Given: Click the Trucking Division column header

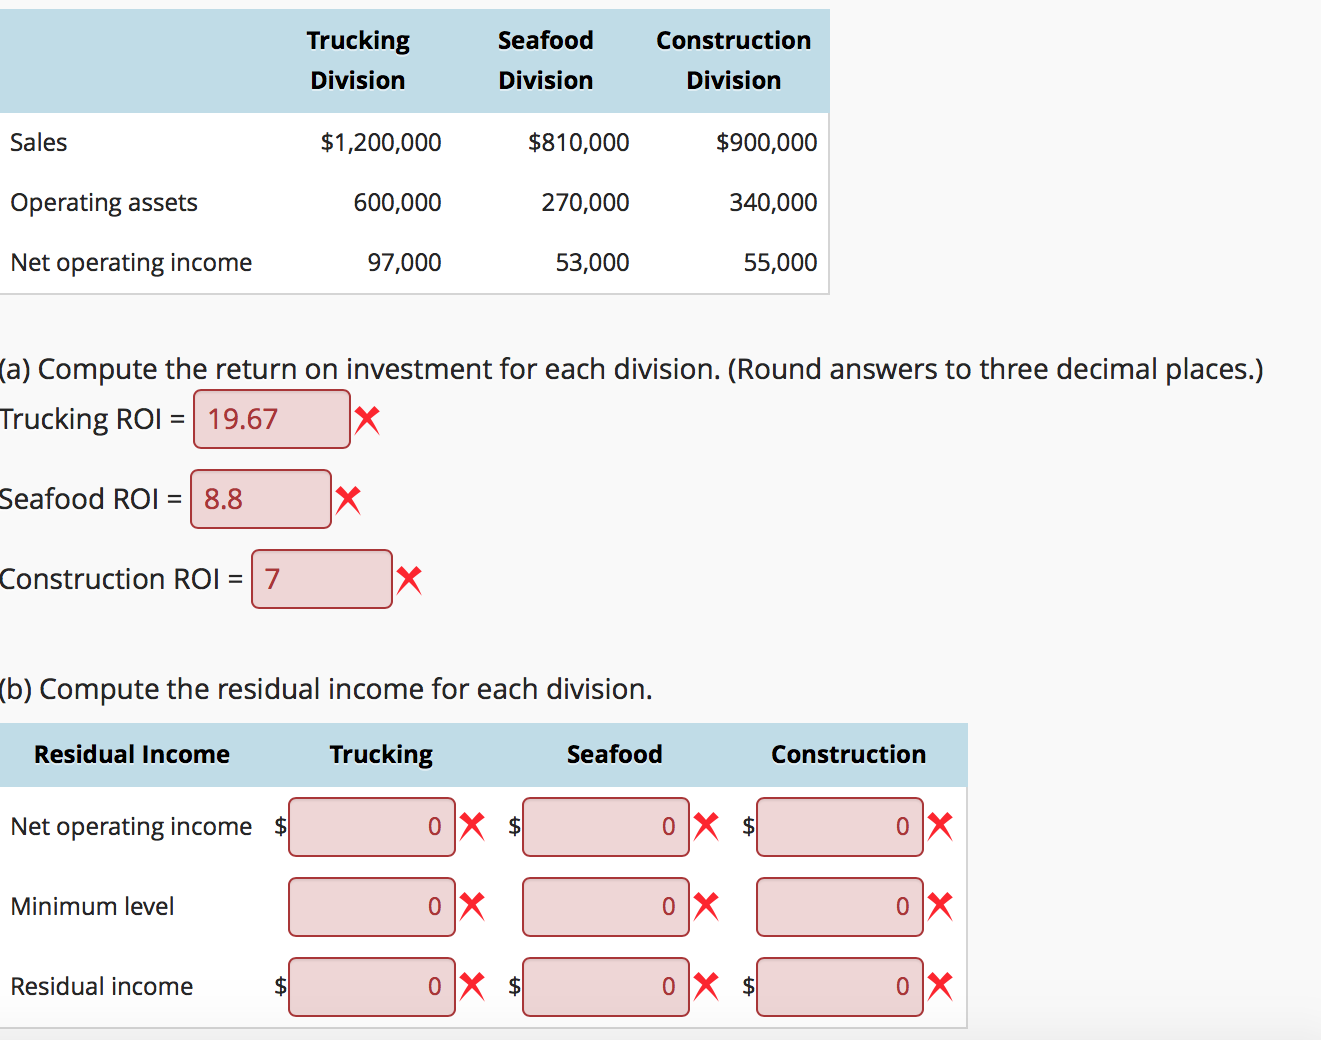Looking at the screenshot, I should [358, 60].
